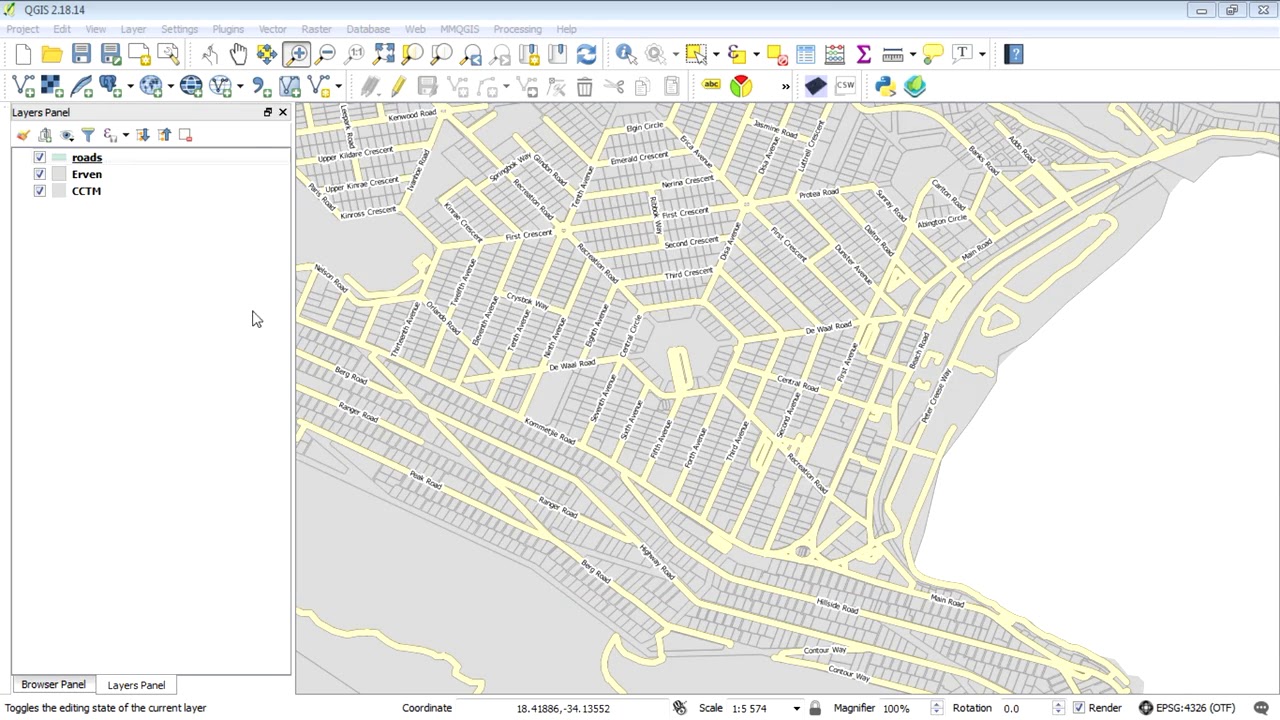Click the Add Group icon in Layers Panel
This screenshot has width=1280, height=720.
click(x=45, y=135)
